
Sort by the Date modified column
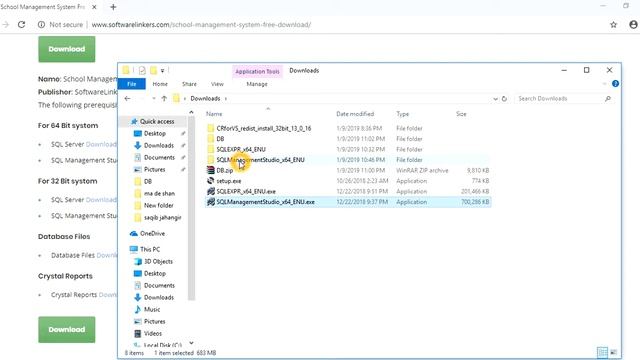[355, 114]
